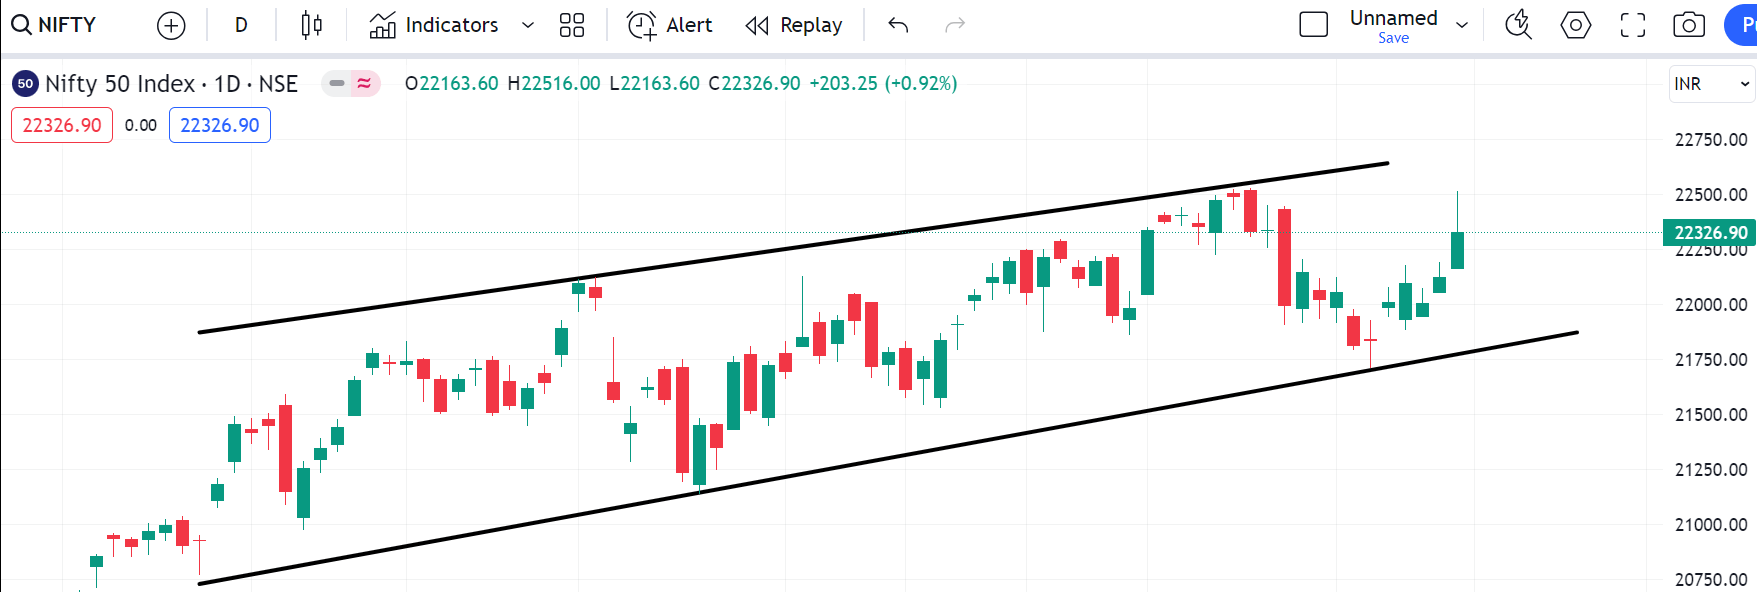Image resolution: width=1757 pixels, height=592 pixels.
Task: Undo the last chart action
Action: click(898, 25)
